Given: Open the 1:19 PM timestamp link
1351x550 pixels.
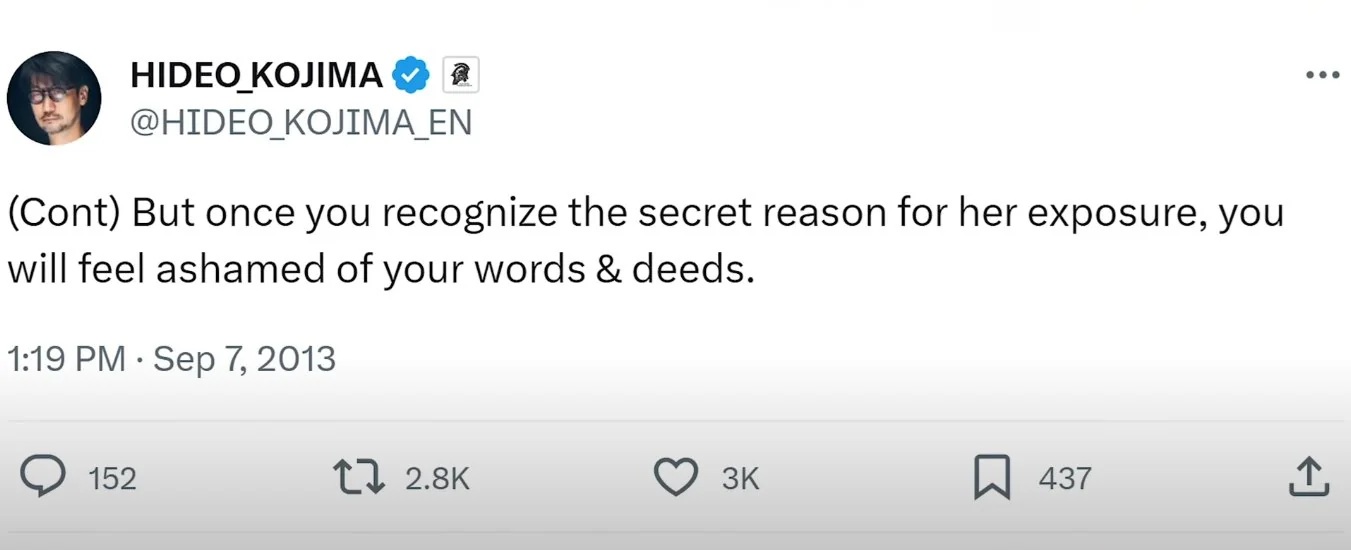Looking at the screenshot, I should tap(66, 359).
